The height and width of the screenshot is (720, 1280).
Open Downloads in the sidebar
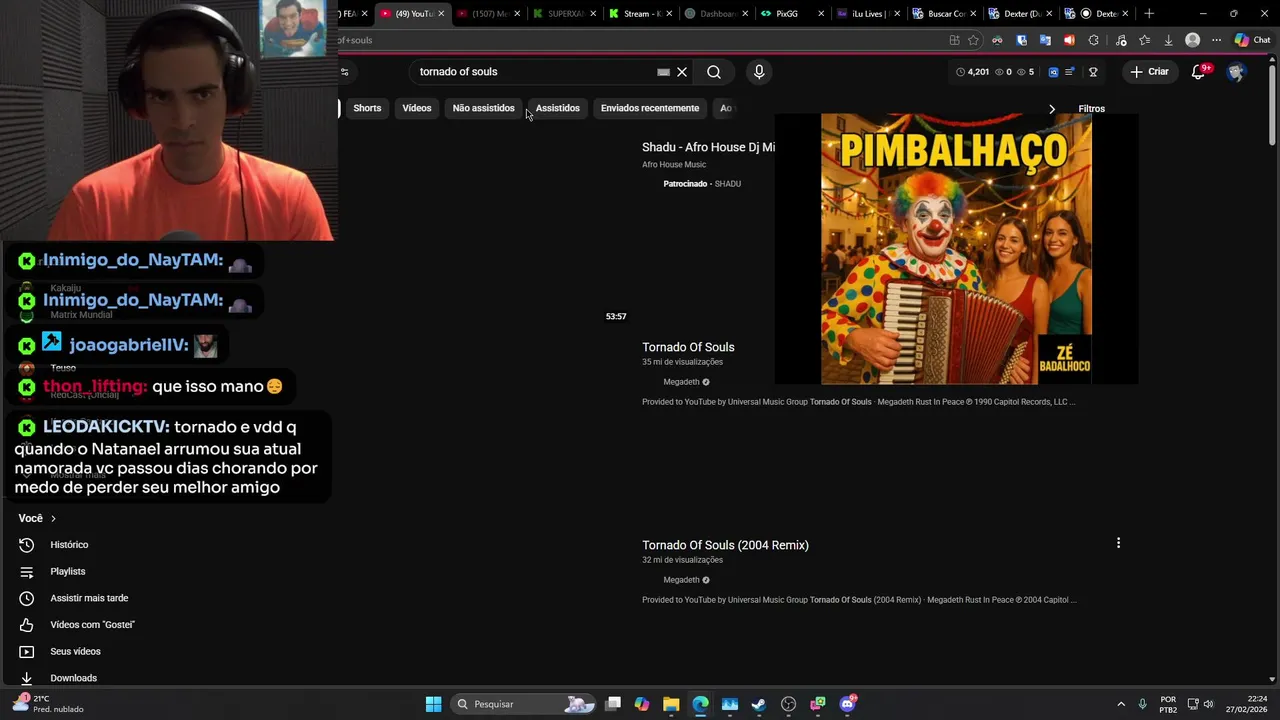click(73, 678)
